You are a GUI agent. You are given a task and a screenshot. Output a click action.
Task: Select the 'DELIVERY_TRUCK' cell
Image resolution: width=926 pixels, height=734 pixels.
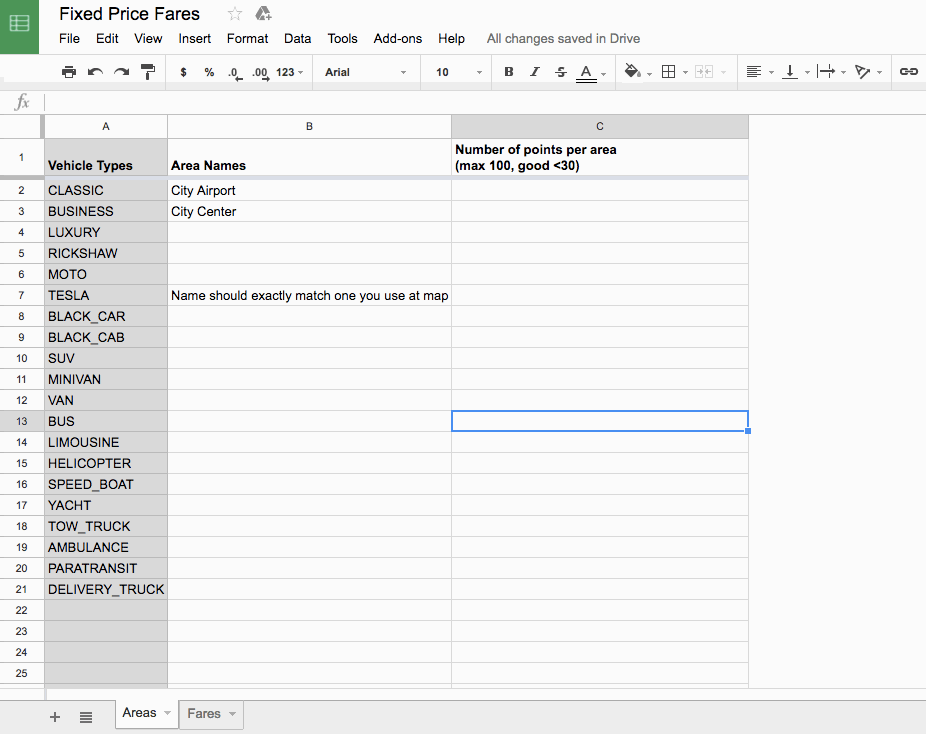pos(106,589)
